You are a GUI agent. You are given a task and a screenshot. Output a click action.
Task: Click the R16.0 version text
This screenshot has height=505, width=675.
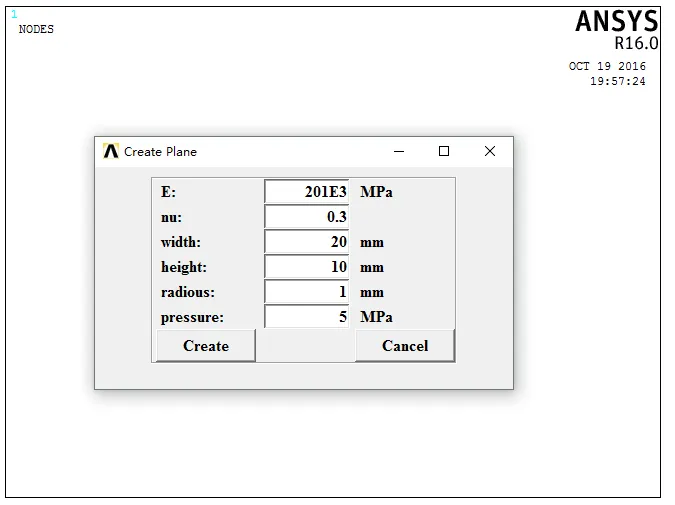tap(636, 43)
